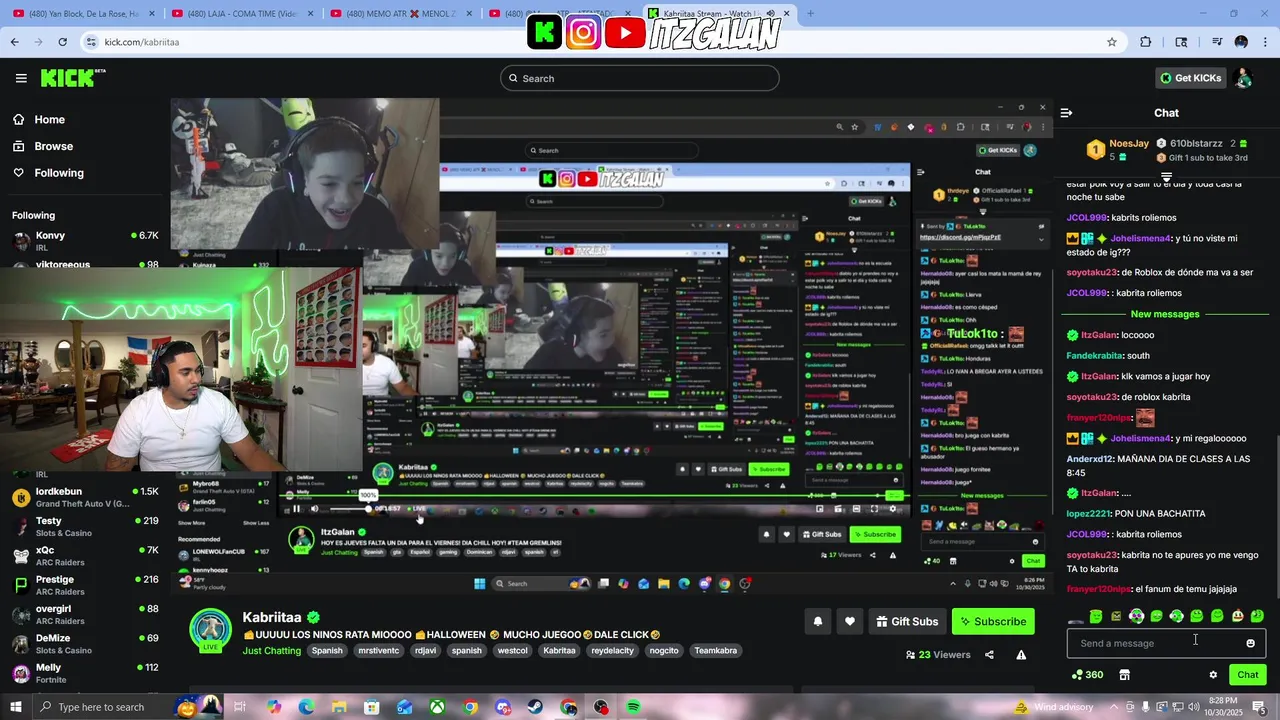The image size is (1280, 720).
Task: Click the Get KICKs button
Action: (x=1190, y=78)
